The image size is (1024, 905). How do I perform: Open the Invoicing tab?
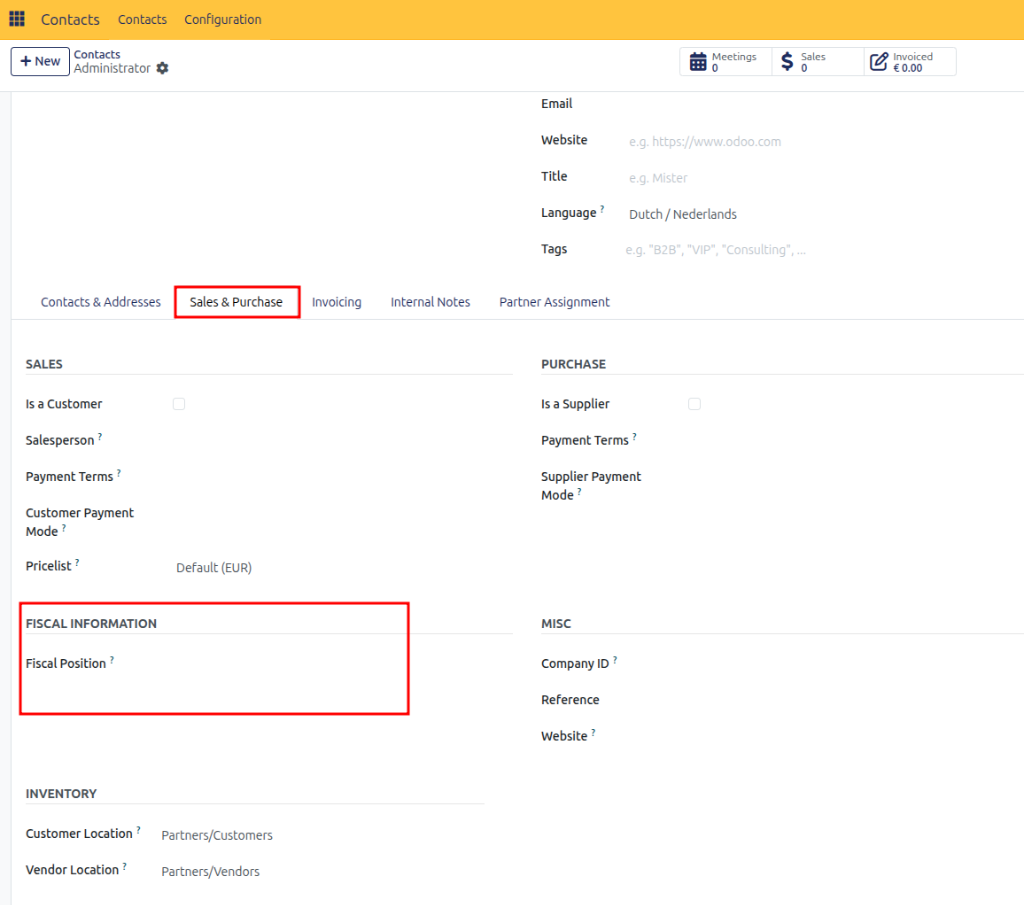tap(336, 302)
